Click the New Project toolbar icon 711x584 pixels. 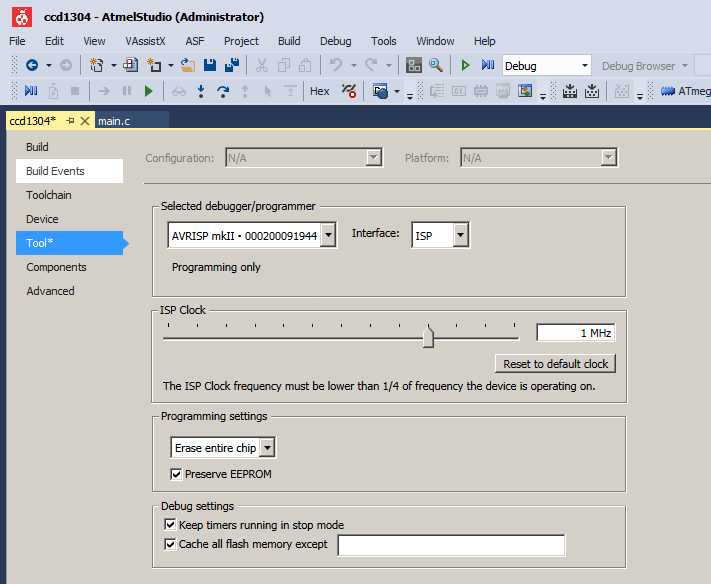click(x=96, y=65)
